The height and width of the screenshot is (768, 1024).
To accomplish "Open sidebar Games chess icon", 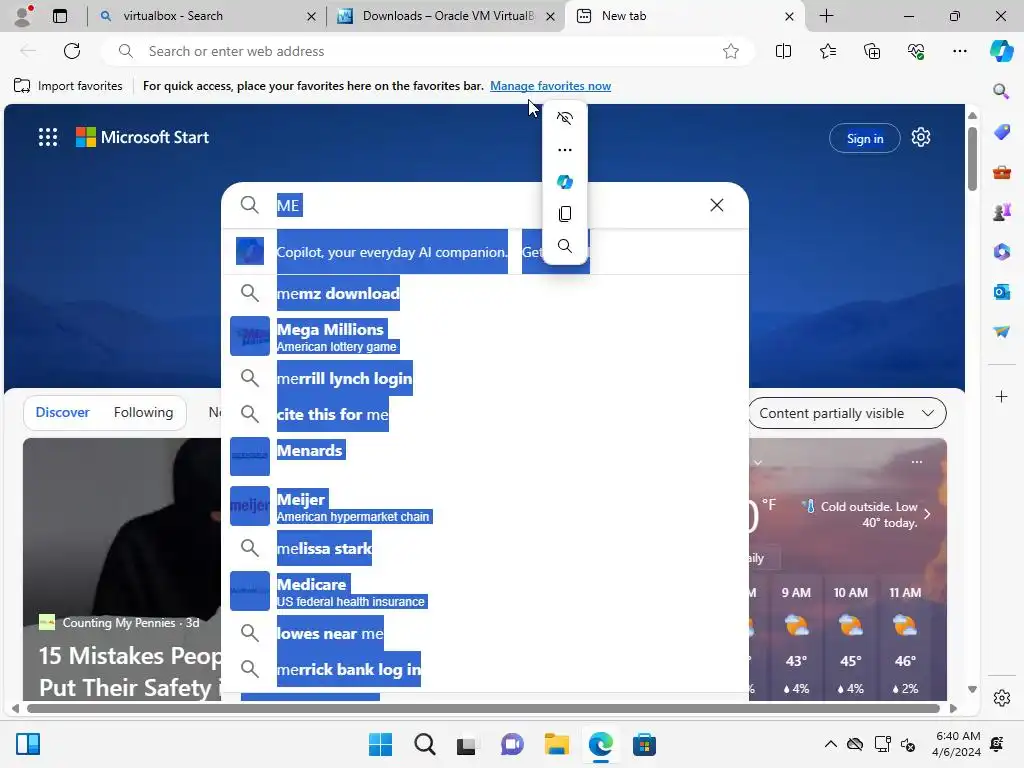I will pos(1001,212).
